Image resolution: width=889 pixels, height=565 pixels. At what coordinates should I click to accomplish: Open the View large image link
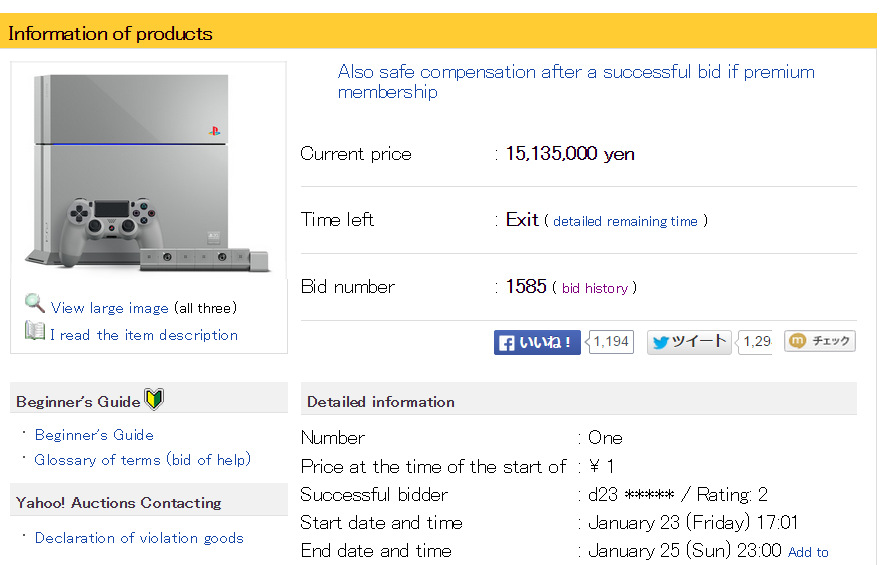(109, 308)
